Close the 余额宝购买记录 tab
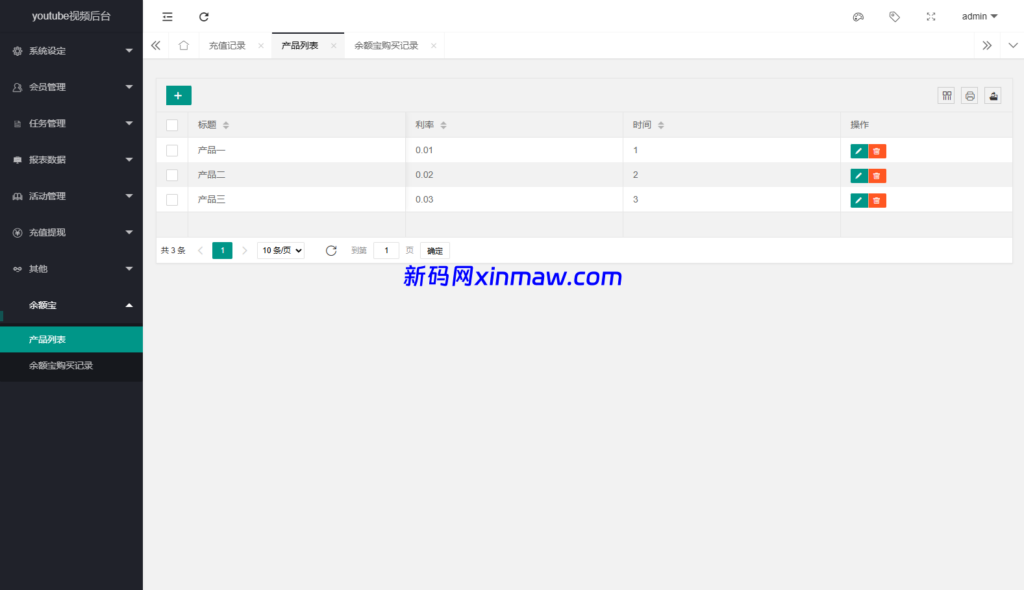Image resolution: width=1024 pixels, height=590 pixels. (x=434, y=46)
